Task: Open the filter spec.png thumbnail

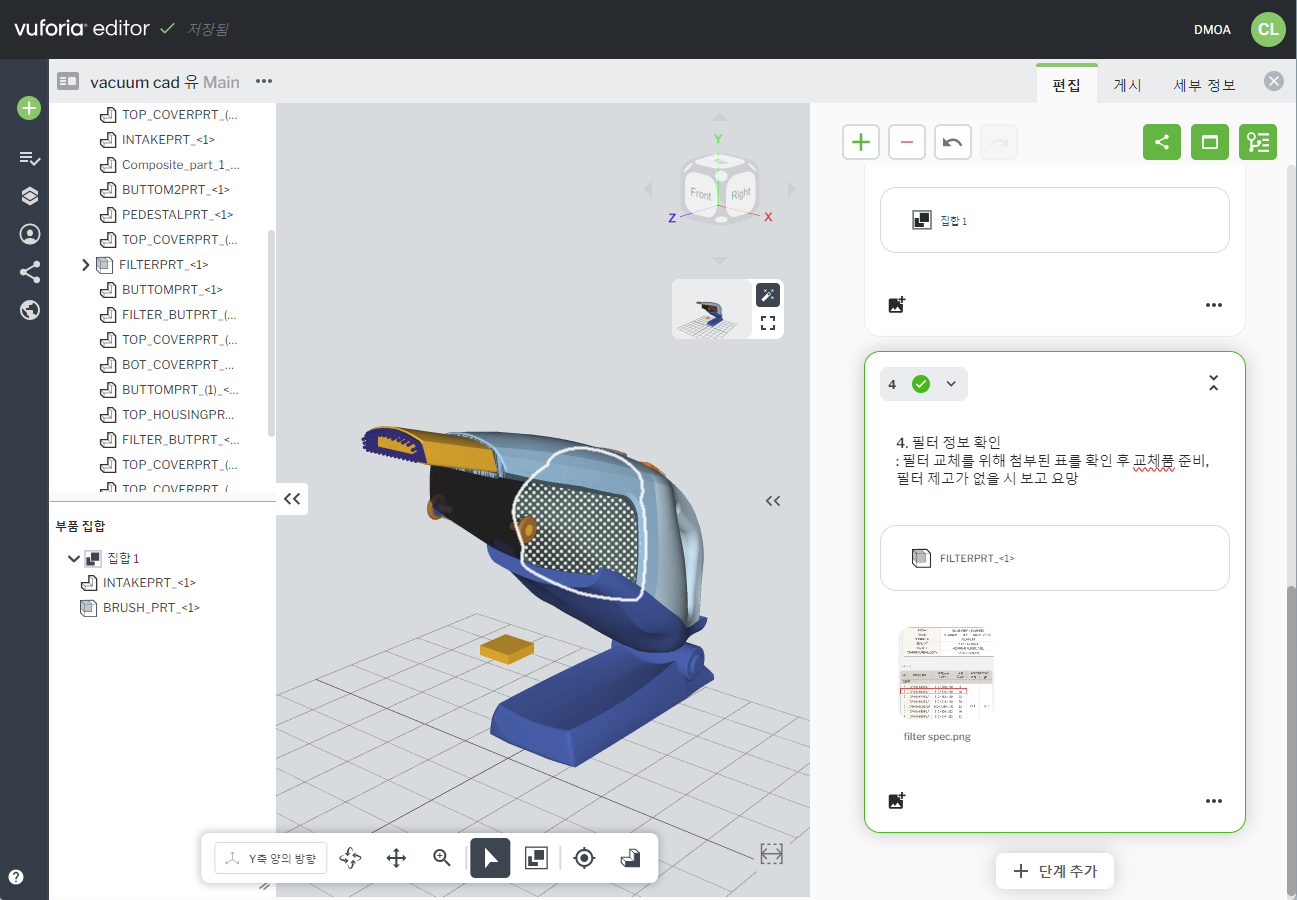Action: click(x=946, y=673)
